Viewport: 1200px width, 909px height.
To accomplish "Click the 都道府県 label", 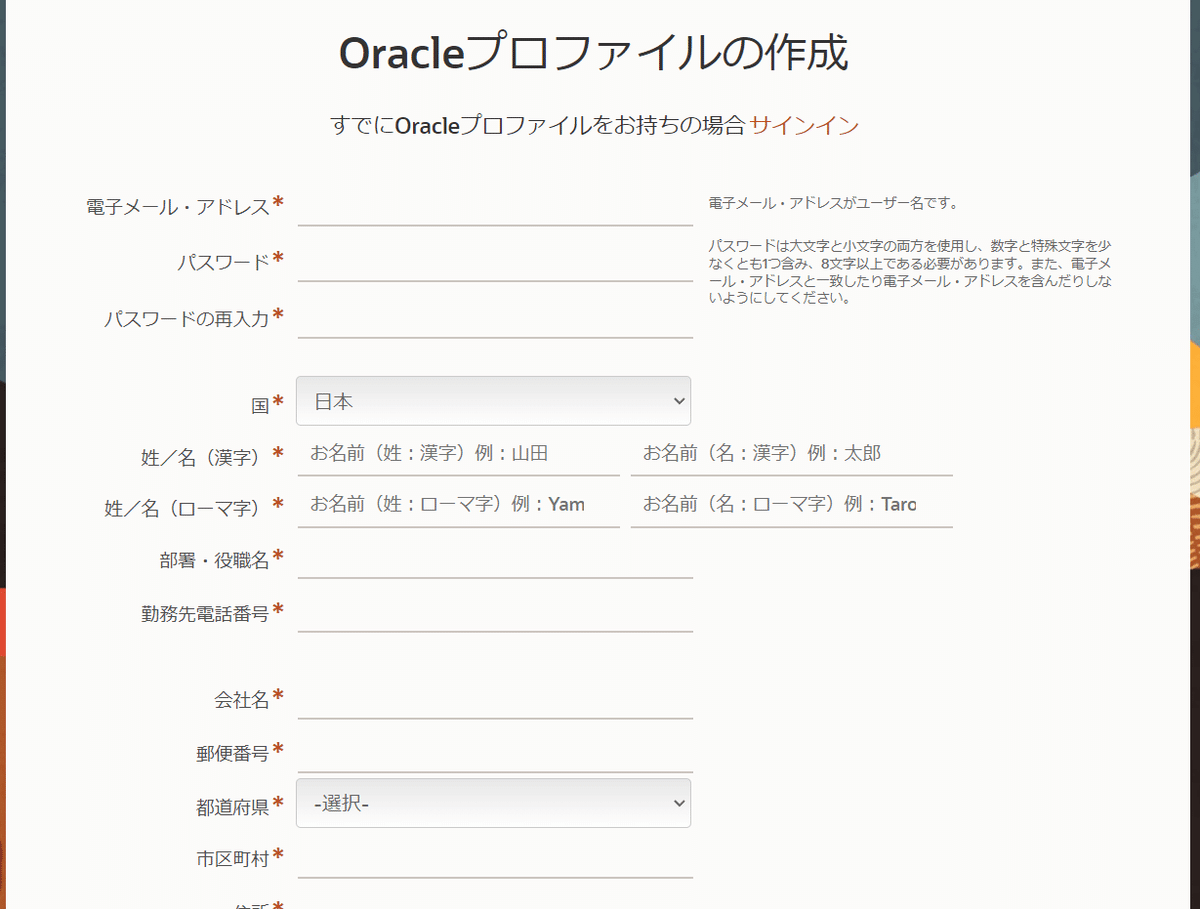I will coord(233,807).
